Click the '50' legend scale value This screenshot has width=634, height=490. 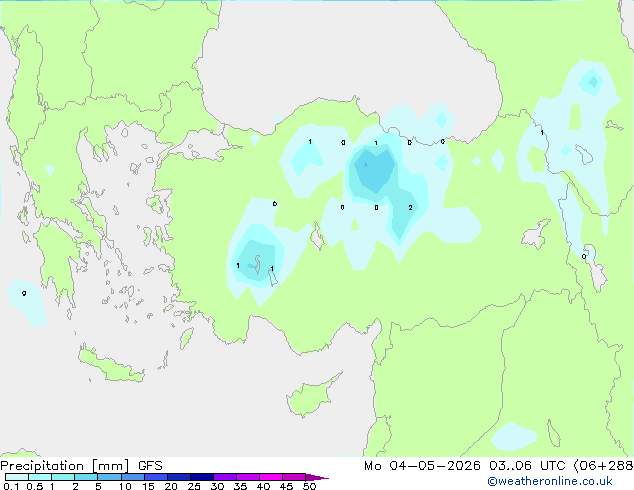[x=309, y=486]
